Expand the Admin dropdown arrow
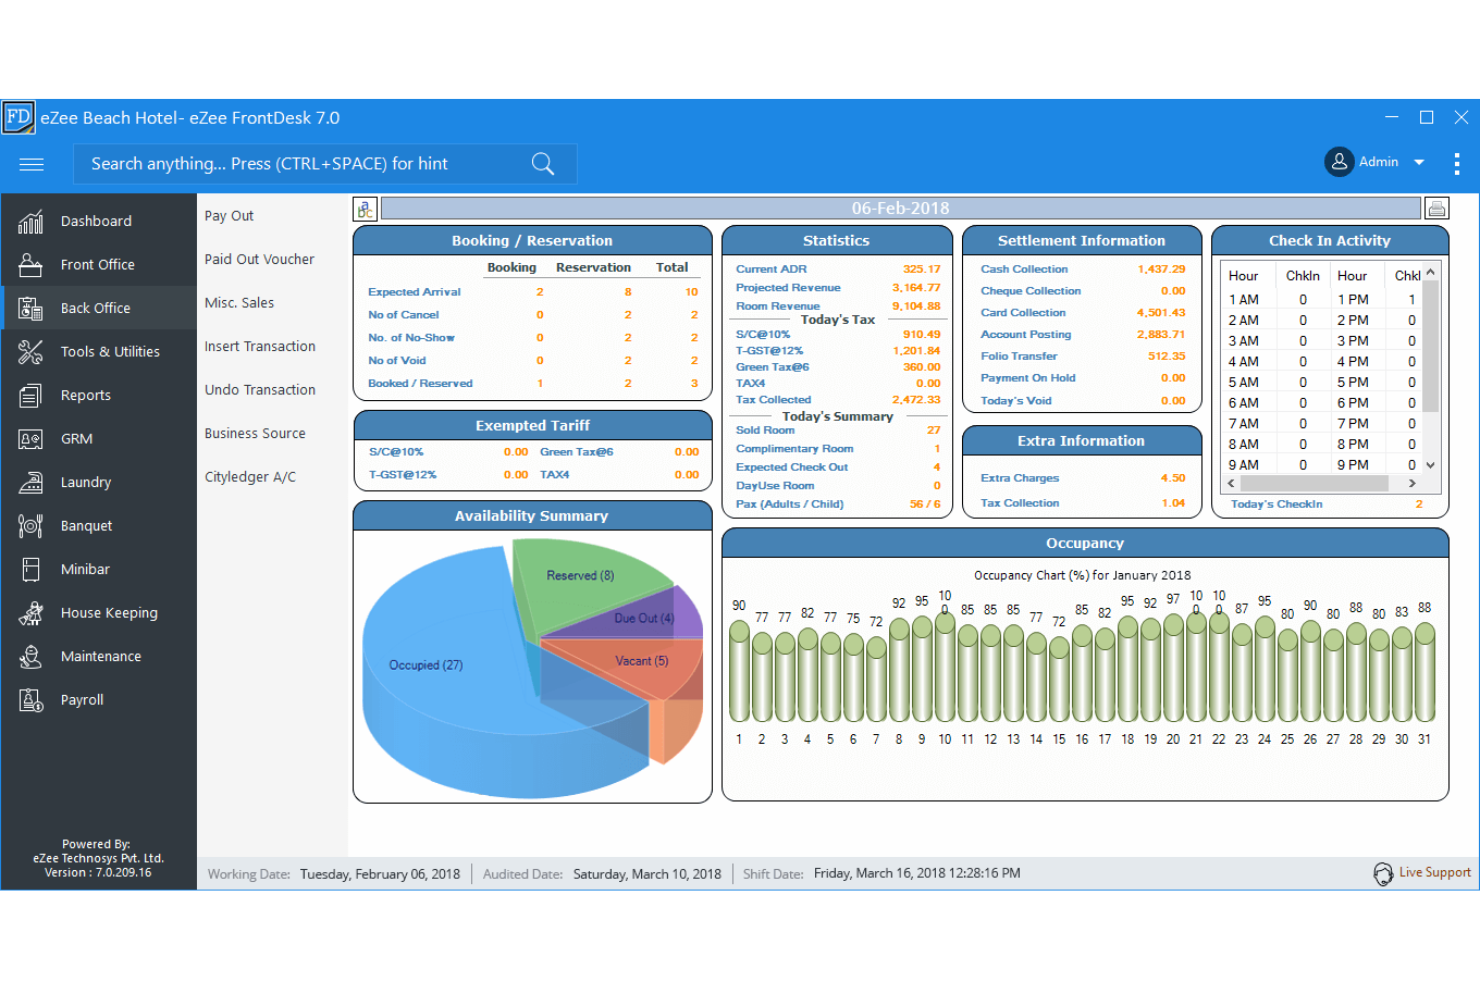 (1419, 162)
